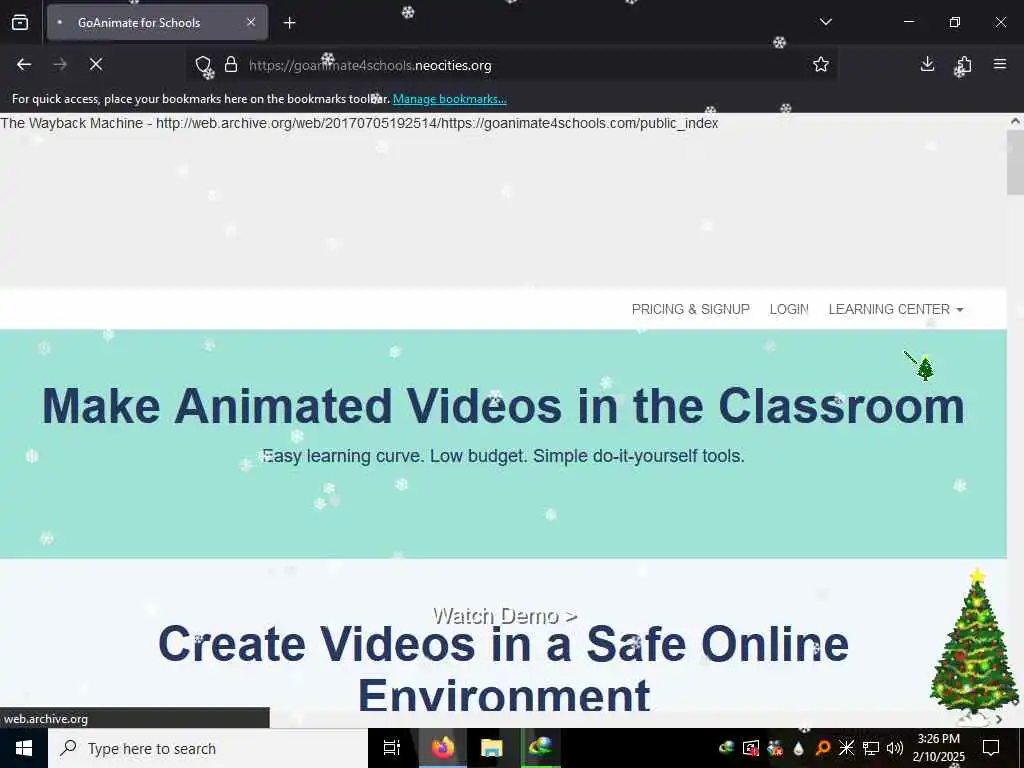Screen dimensions: 1024x768
Task: Open the green globe app on taskbar
Action: [541, 748]
